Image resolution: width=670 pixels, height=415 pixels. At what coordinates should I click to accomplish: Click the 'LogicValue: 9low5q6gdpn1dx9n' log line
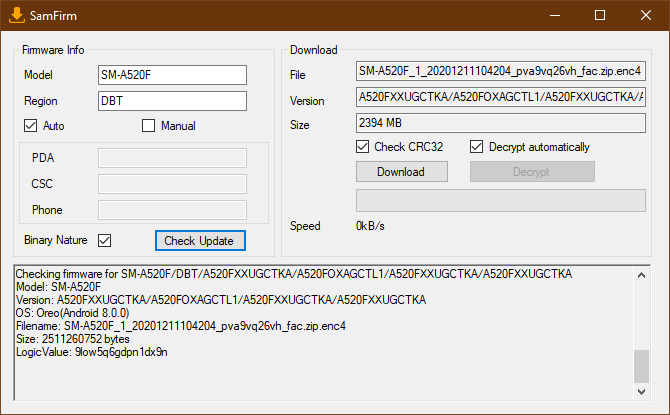pos(91,352)
